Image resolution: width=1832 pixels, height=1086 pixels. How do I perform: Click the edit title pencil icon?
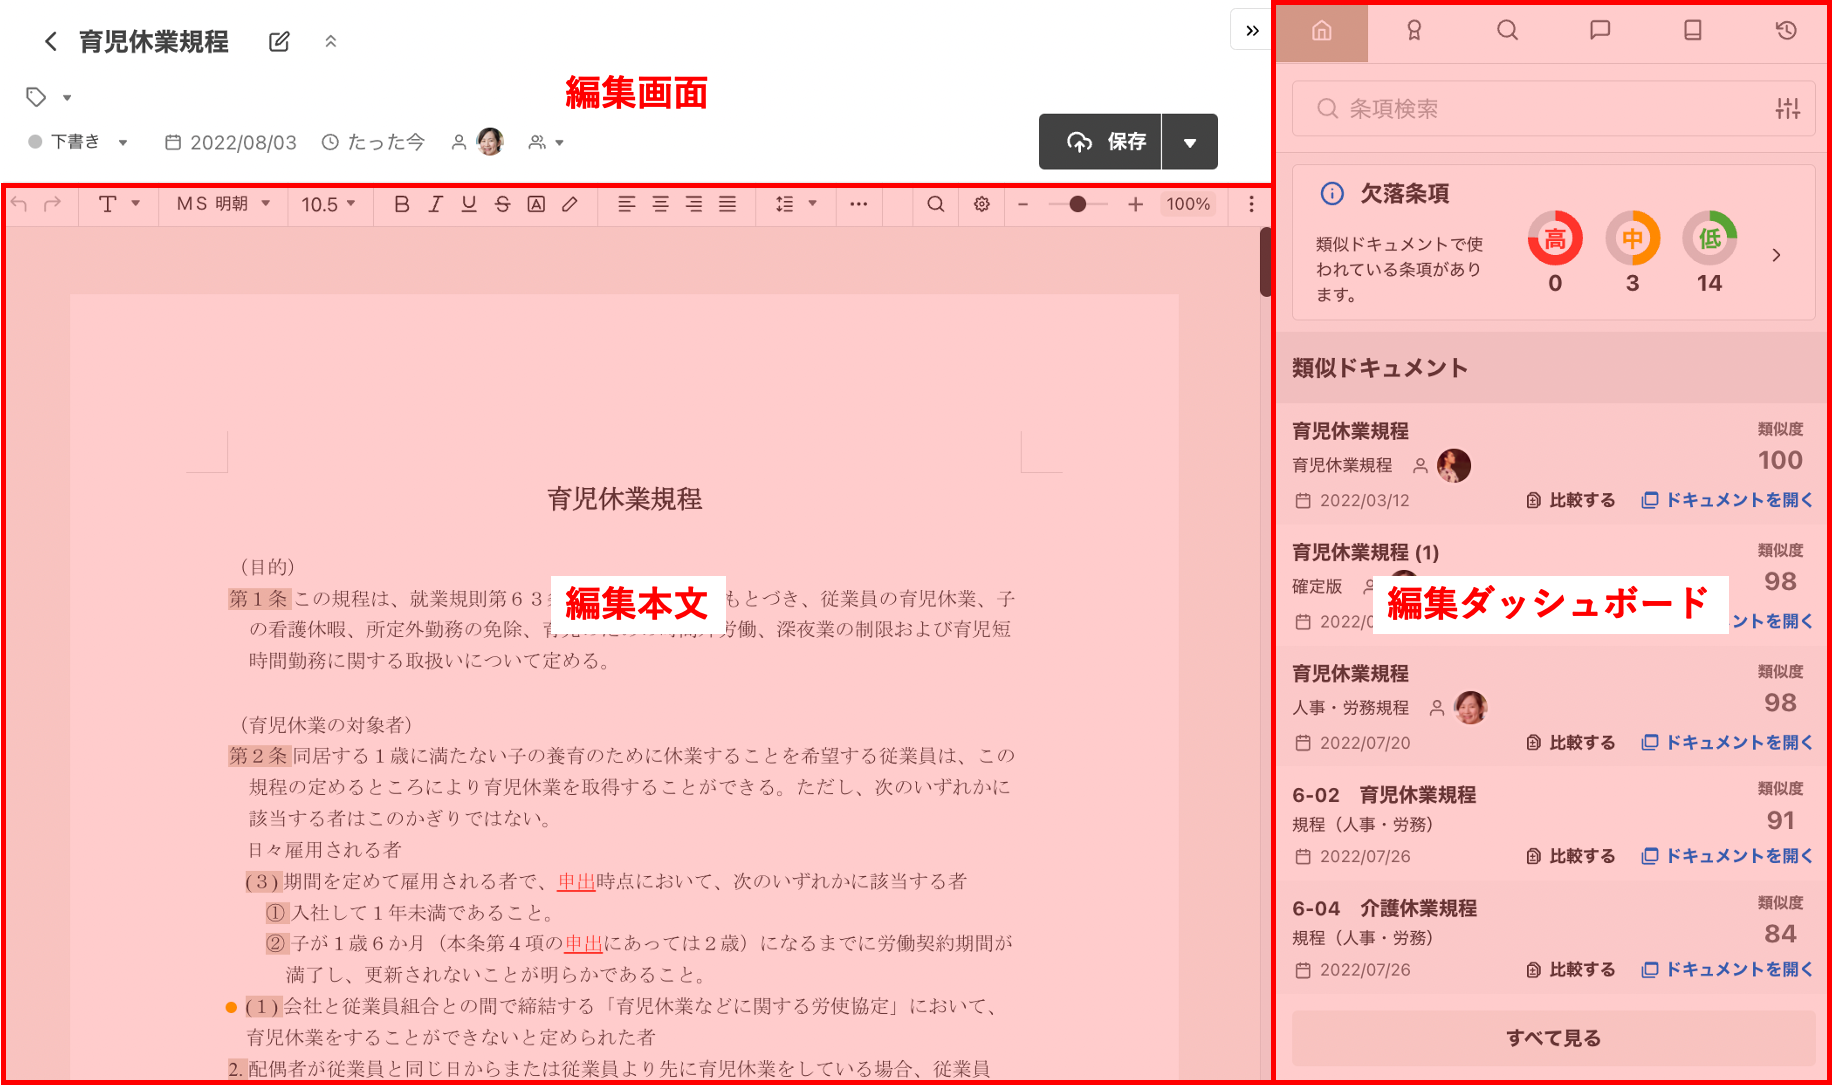click(279, 42)
